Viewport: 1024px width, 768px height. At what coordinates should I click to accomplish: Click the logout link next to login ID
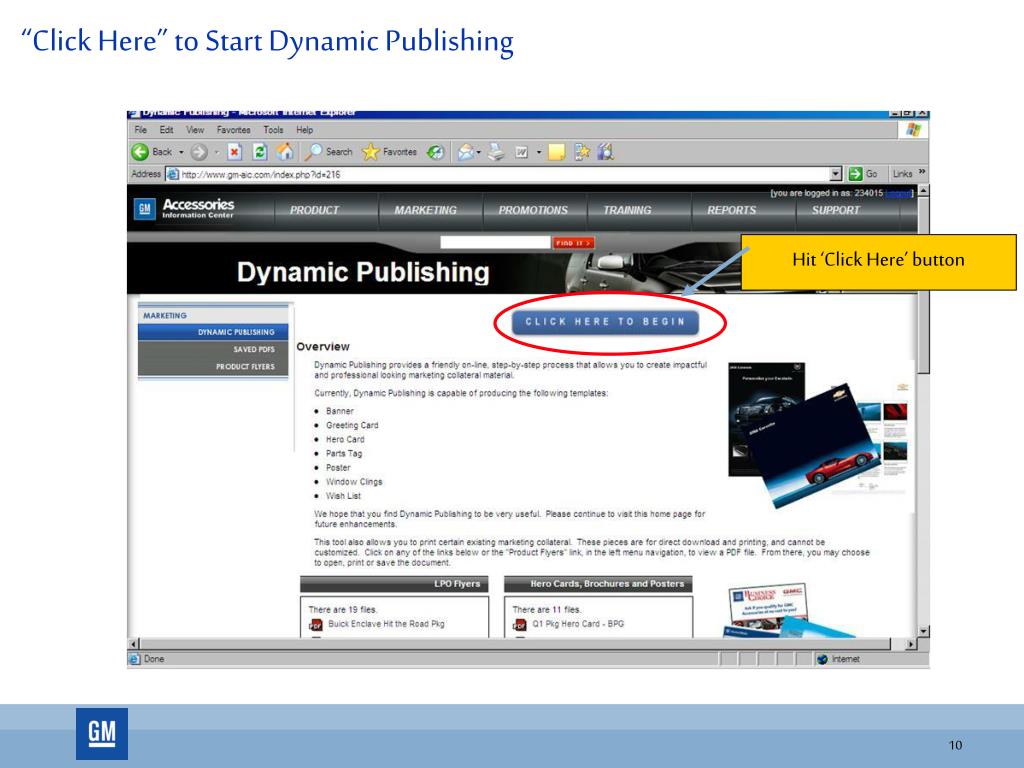[x=898, y=193]
